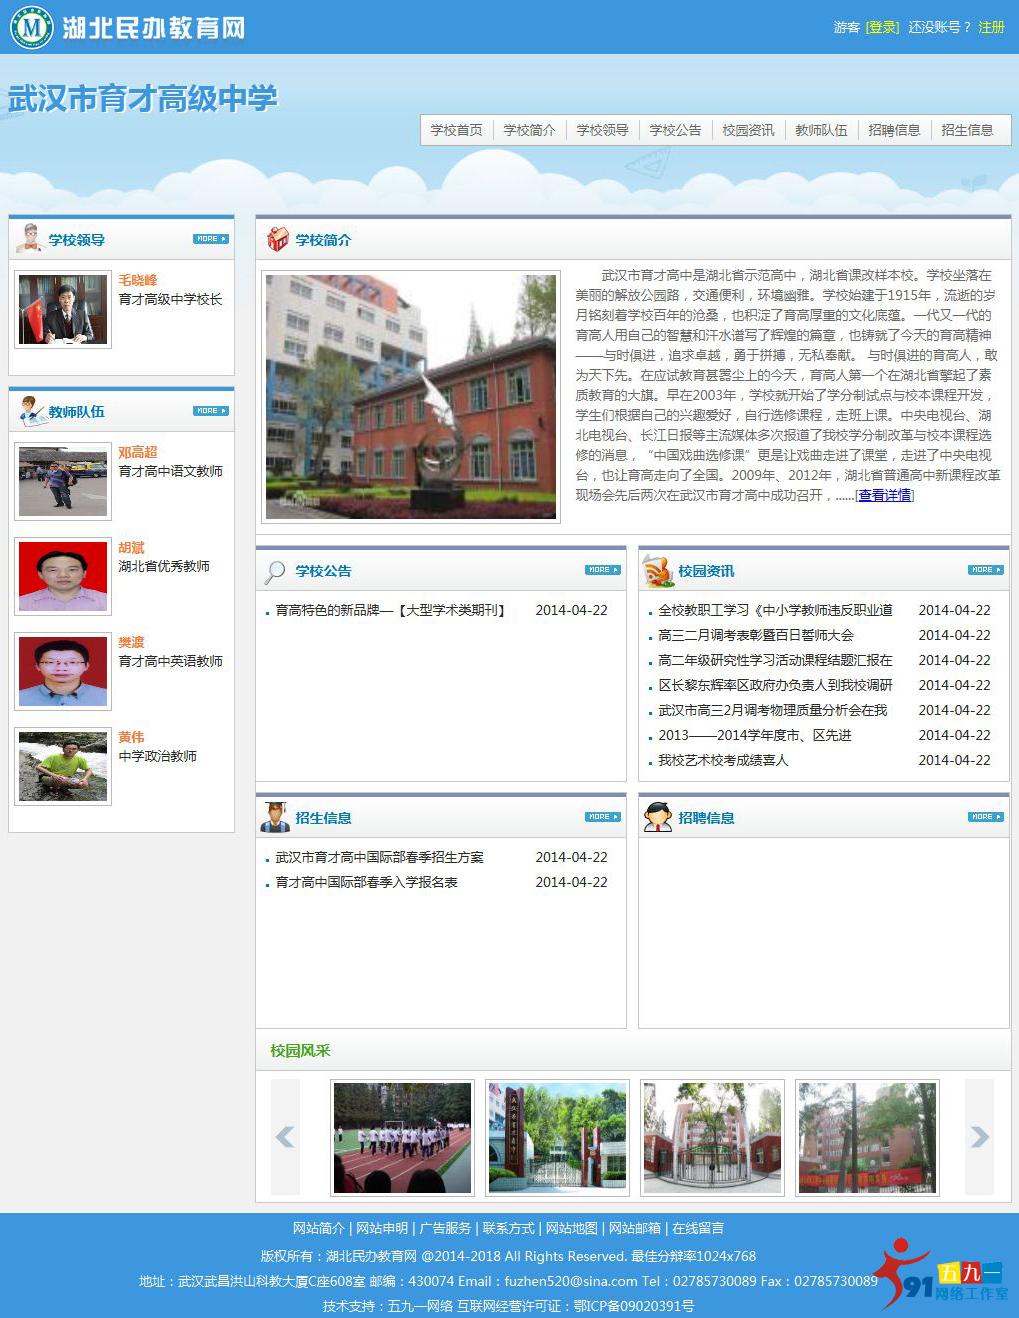Click the 注册 registration link
Viewport: 1019px width, 1318px height.
[991, 28]
